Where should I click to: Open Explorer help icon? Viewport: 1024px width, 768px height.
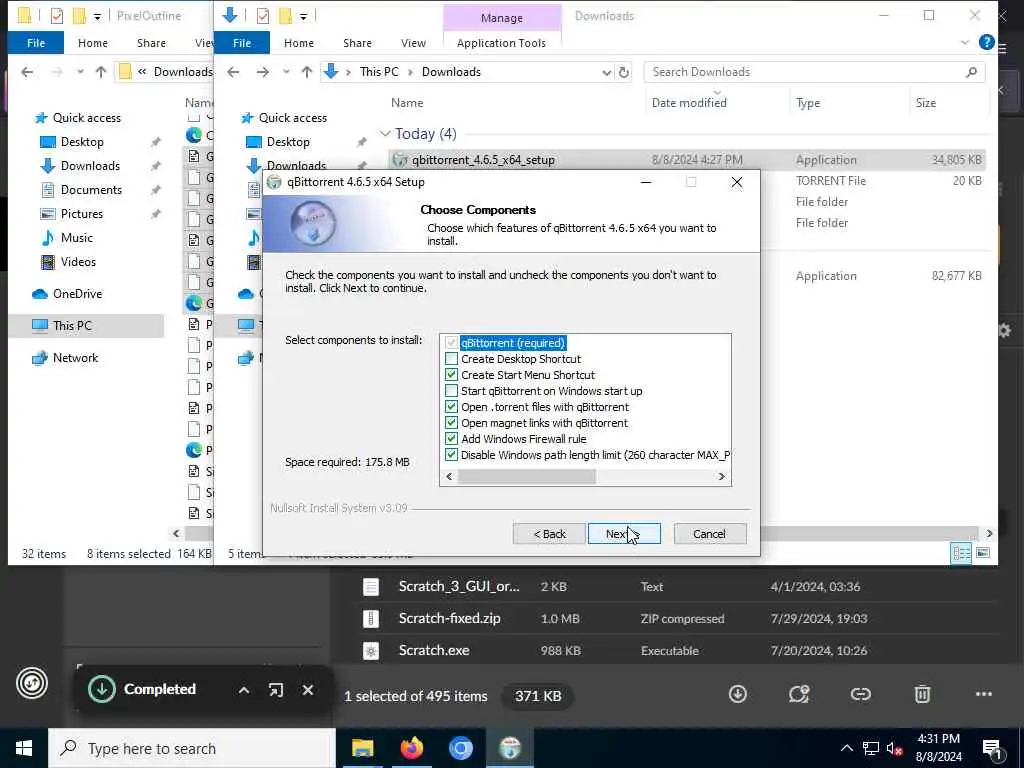(x=986, y=42)
